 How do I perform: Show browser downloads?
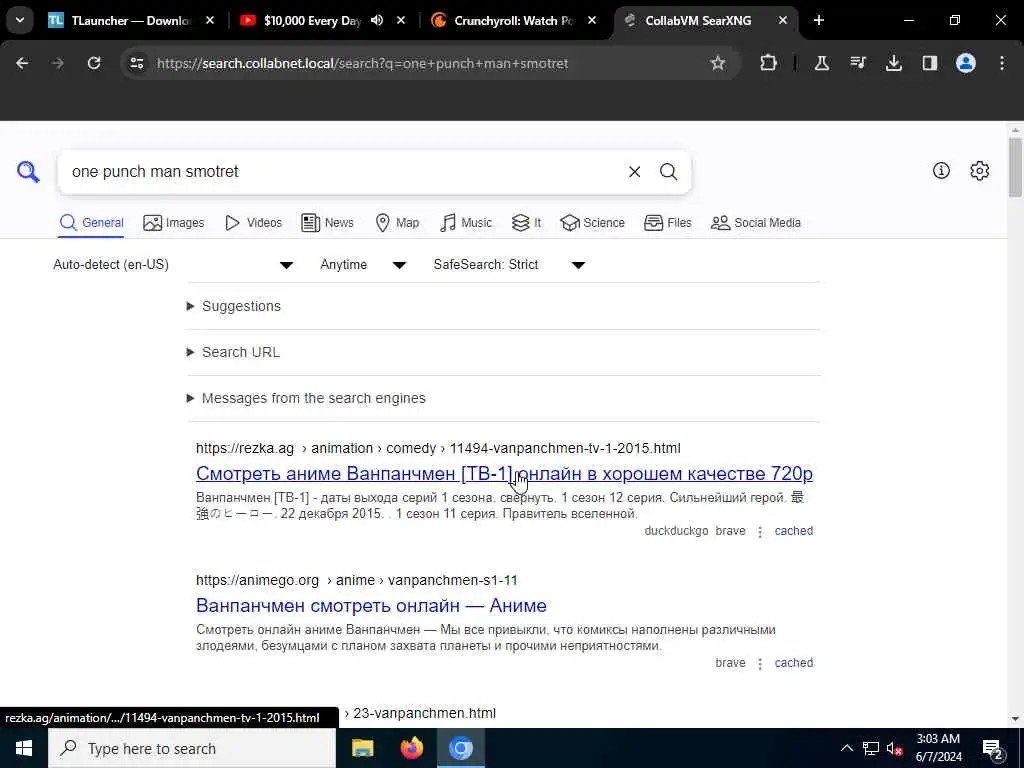tap(893, 63)
